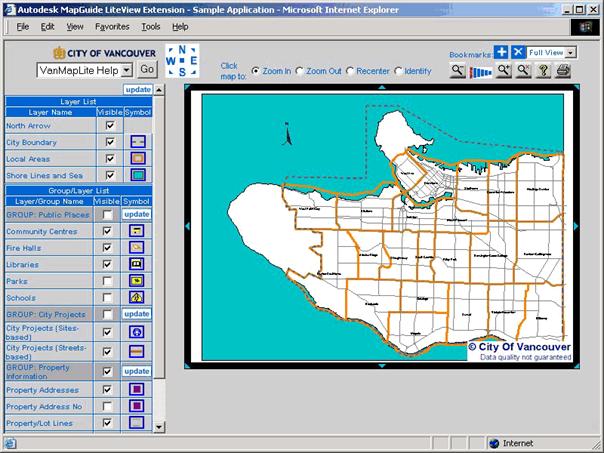The image size is (604, 453).
Task: Click the delete bookmark X icon
Action: 517,52
